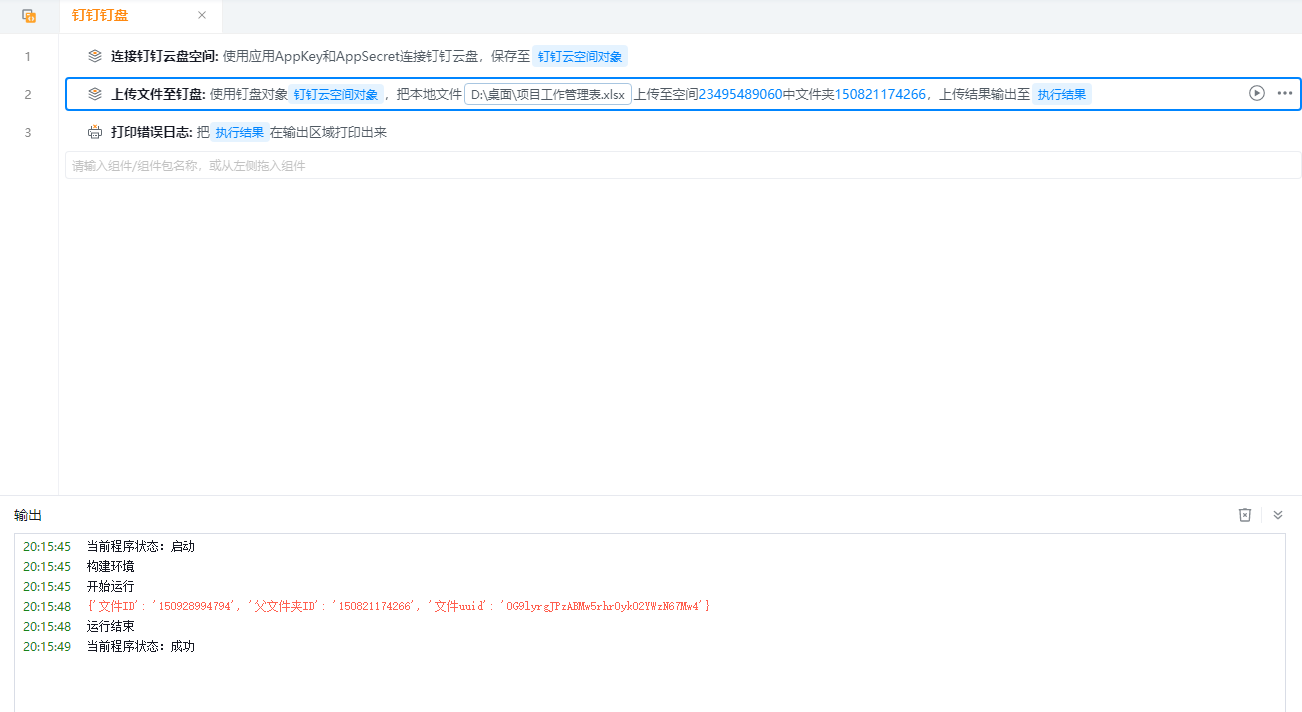Select the red result log with 文件ID
This screenshot has width=1302, height=712.
pos(399,606)
